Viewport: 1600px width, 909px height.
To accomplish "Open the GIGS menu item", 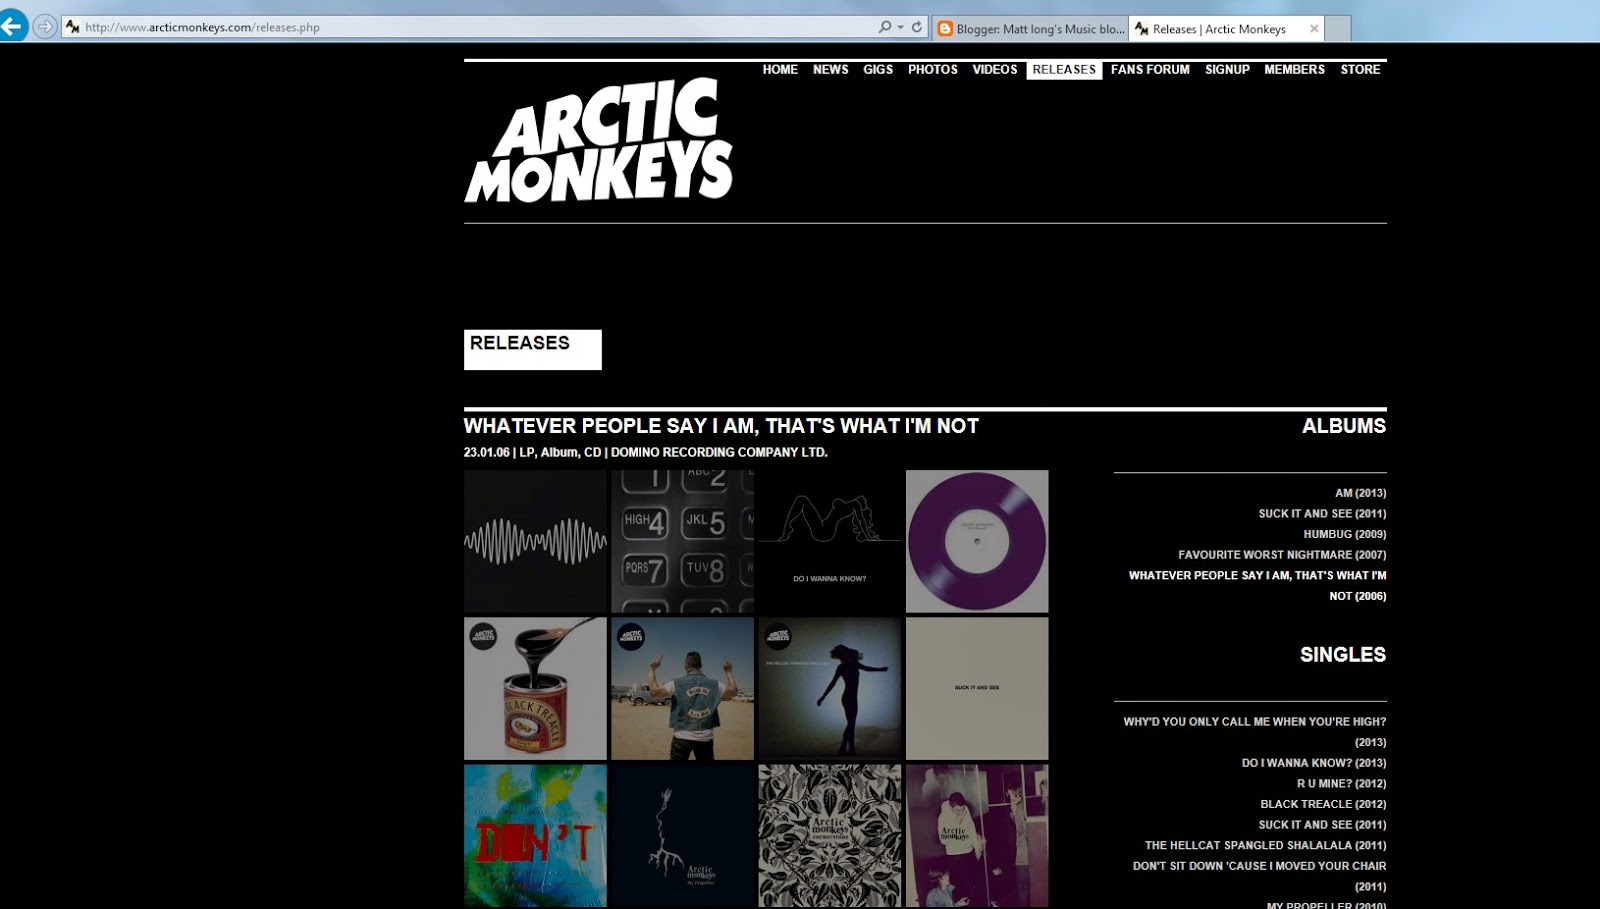I will point(878,70).
